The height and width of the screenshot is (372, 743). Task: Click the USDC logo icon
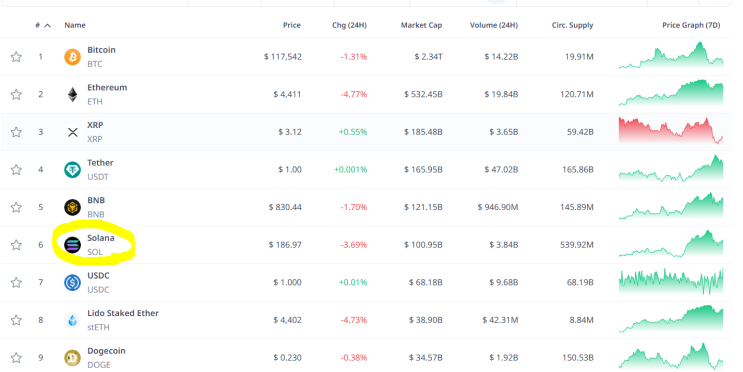72,282
